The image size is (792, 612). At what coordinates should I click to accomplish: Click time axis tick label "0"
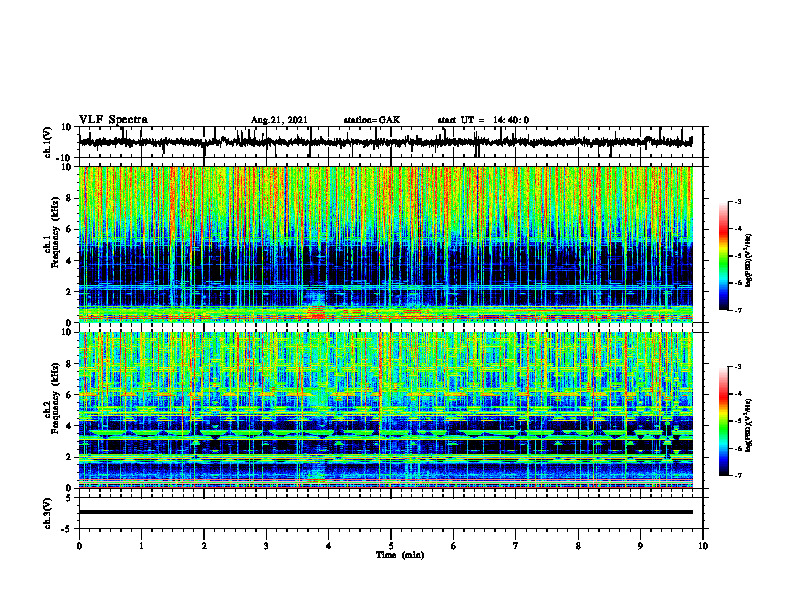pyautogui.click(x=79, y=546)
